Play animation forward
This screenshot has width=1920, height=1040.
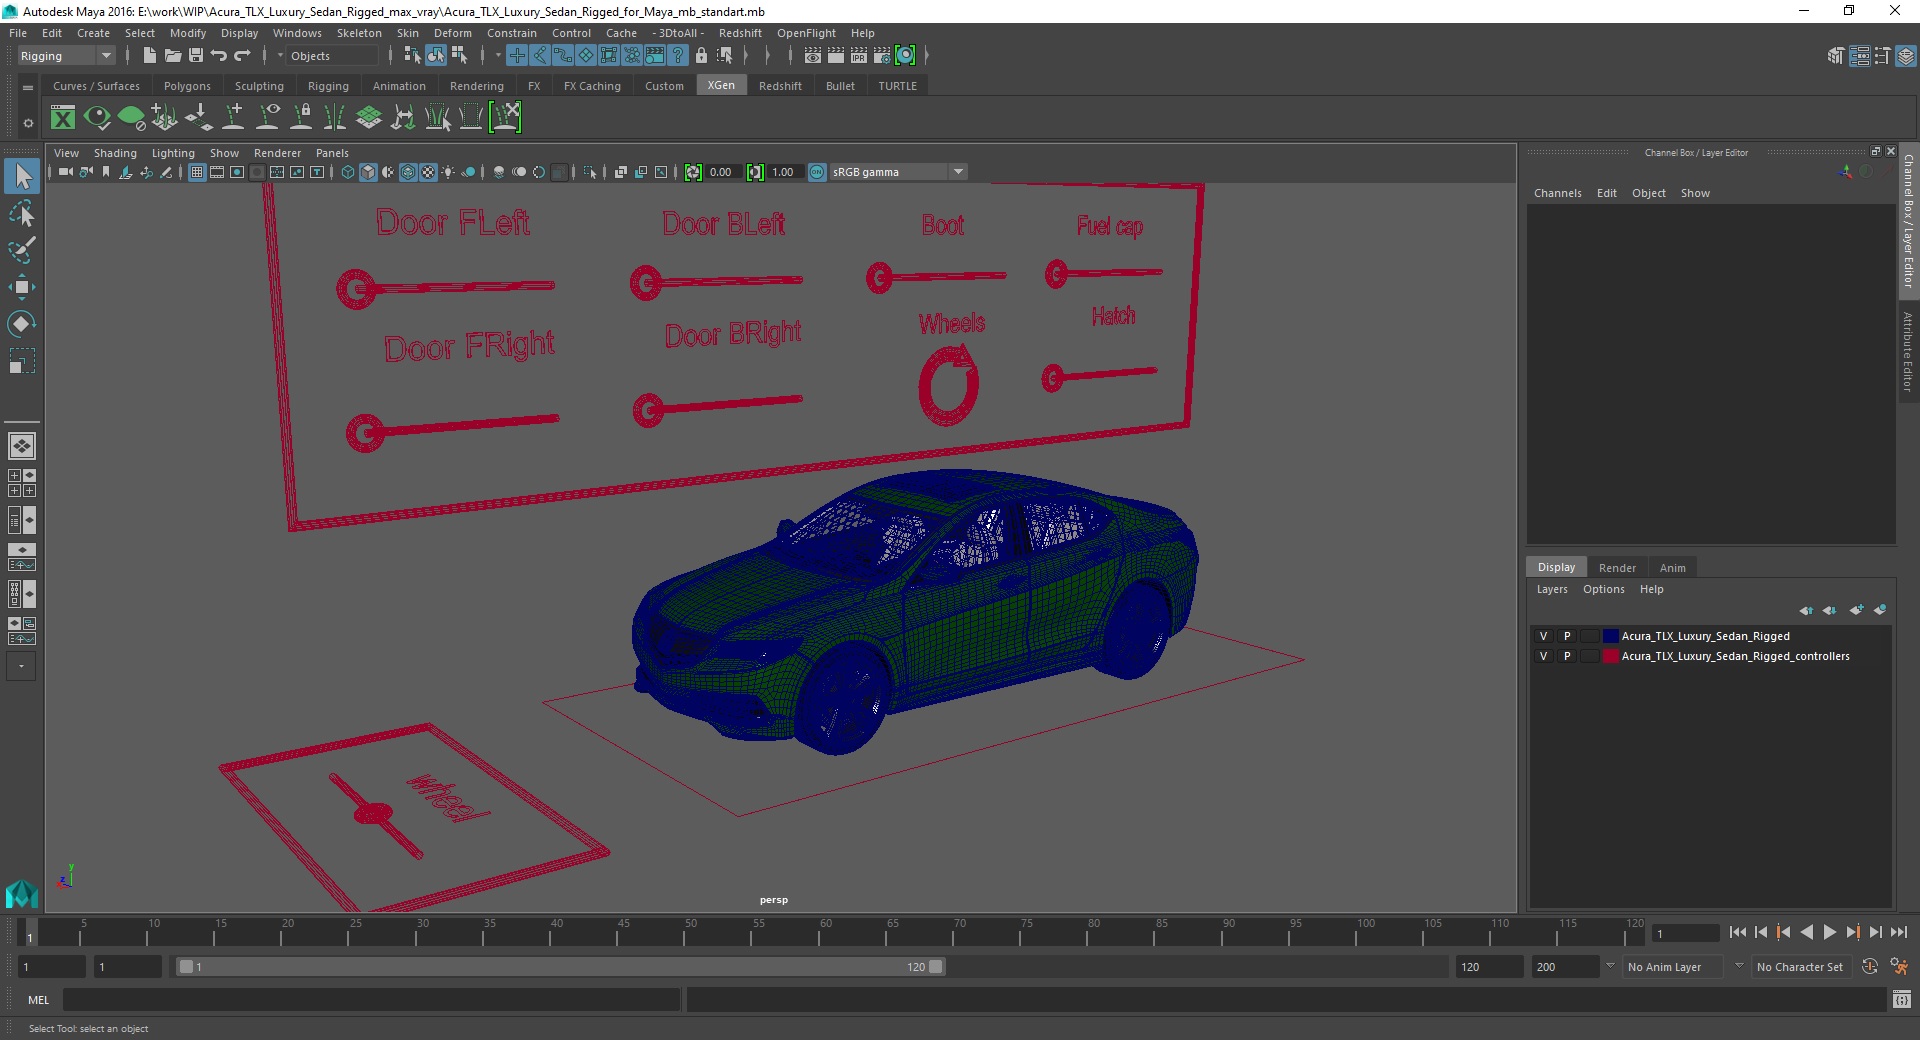pos(1829,932)
